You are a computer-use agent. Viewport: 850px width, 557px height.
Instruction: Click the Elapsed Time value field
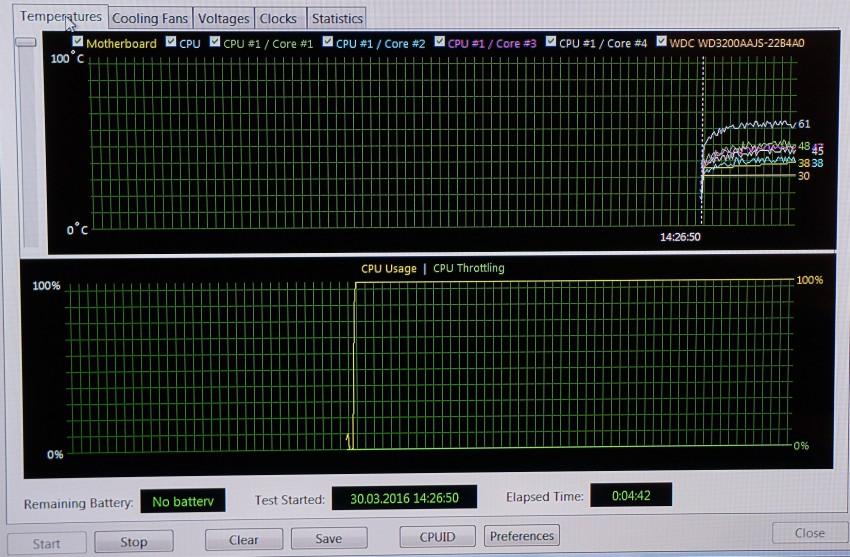tap(630, 495)
